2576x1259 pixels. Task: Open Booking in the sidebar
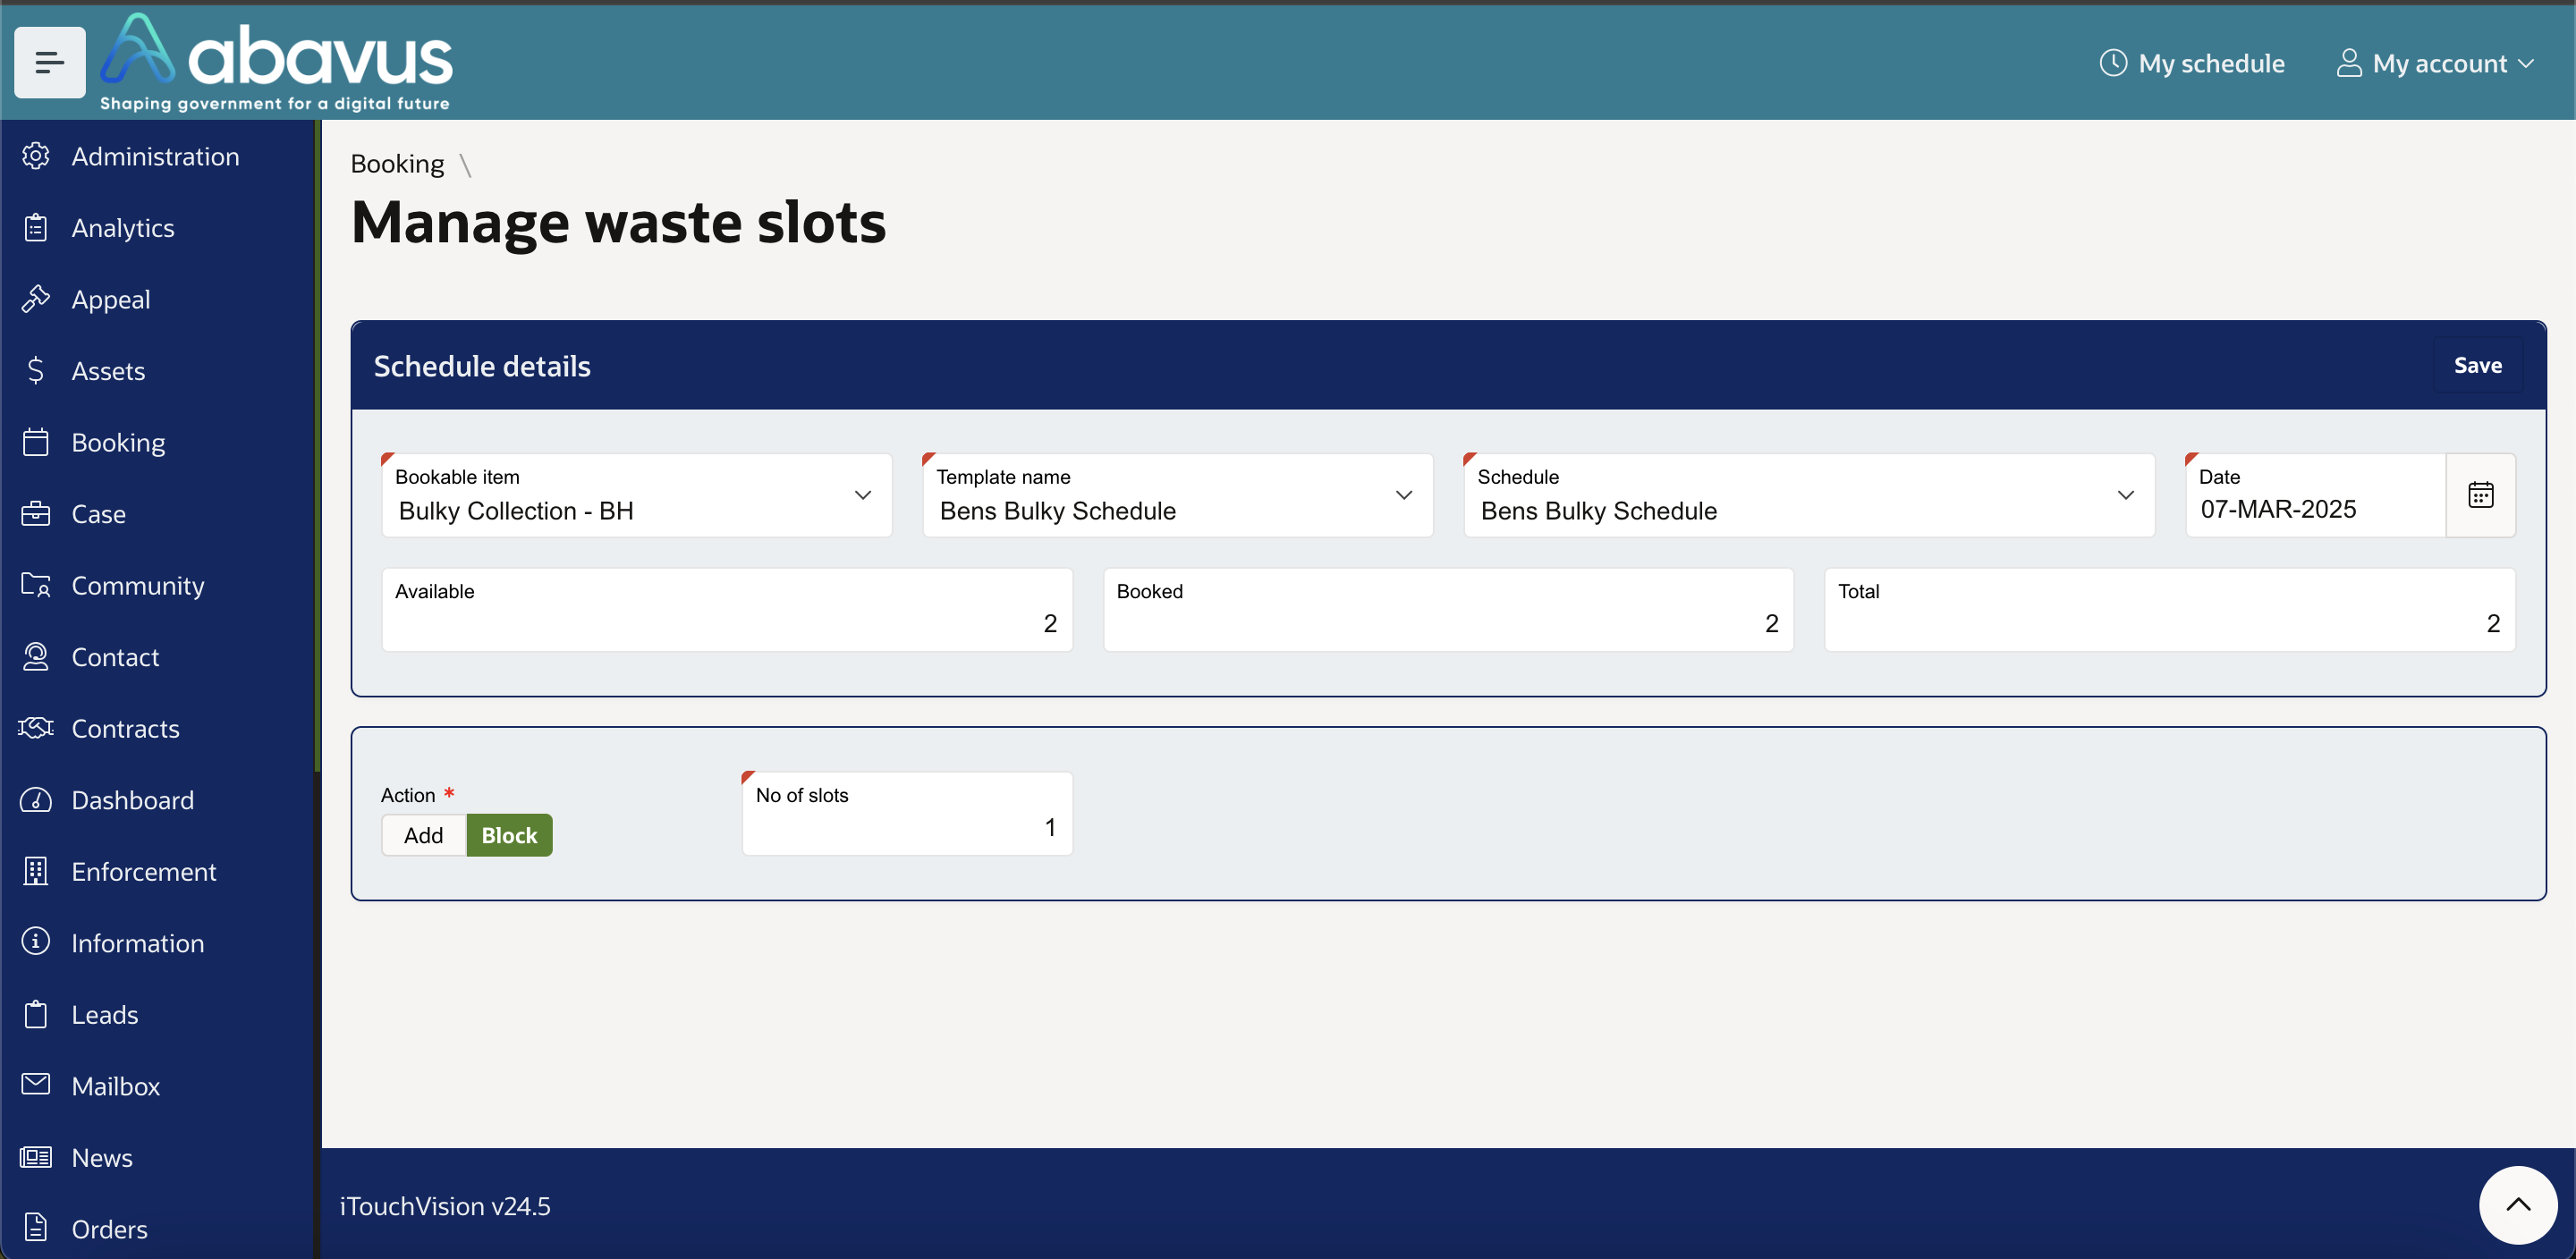(x=118, y=442)
